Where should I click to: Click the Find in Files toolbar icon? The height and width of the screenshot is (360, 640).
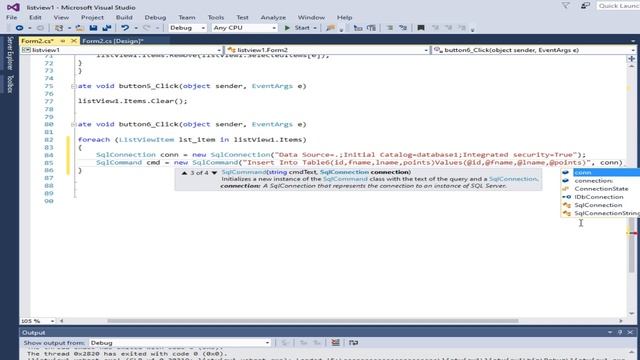coord(331,28)
